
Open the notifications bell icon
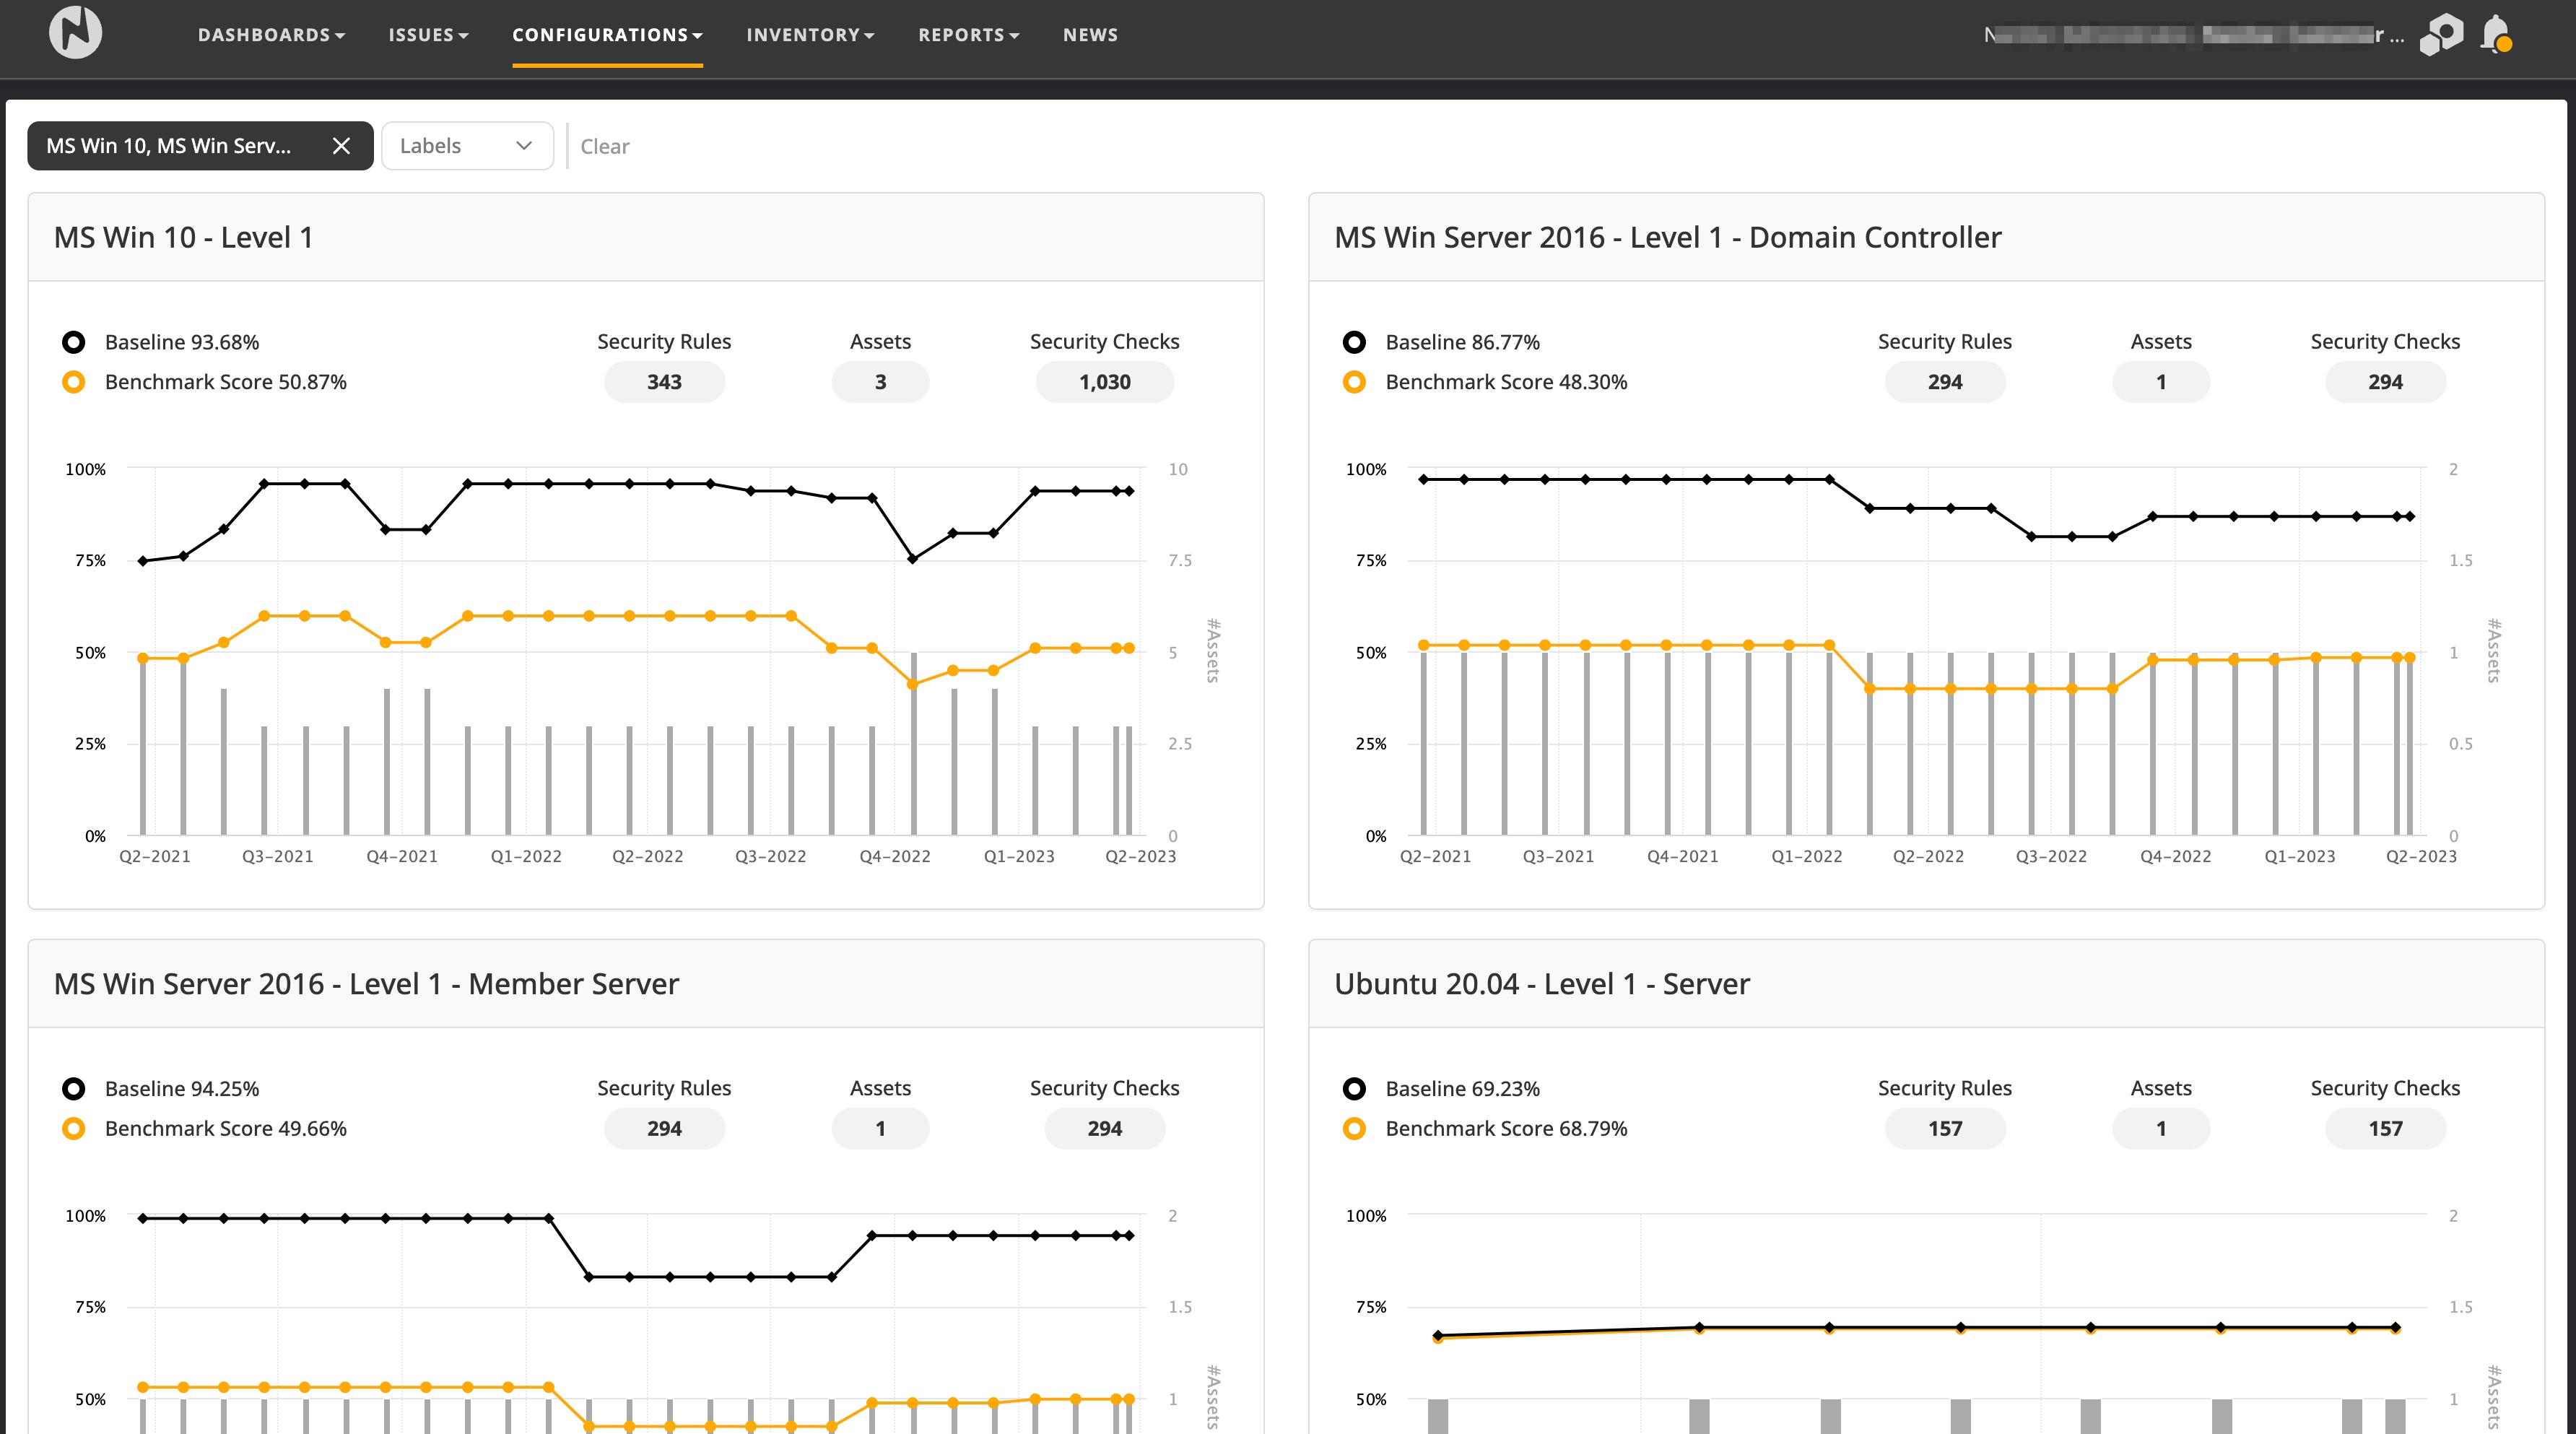pos(2496,35)
